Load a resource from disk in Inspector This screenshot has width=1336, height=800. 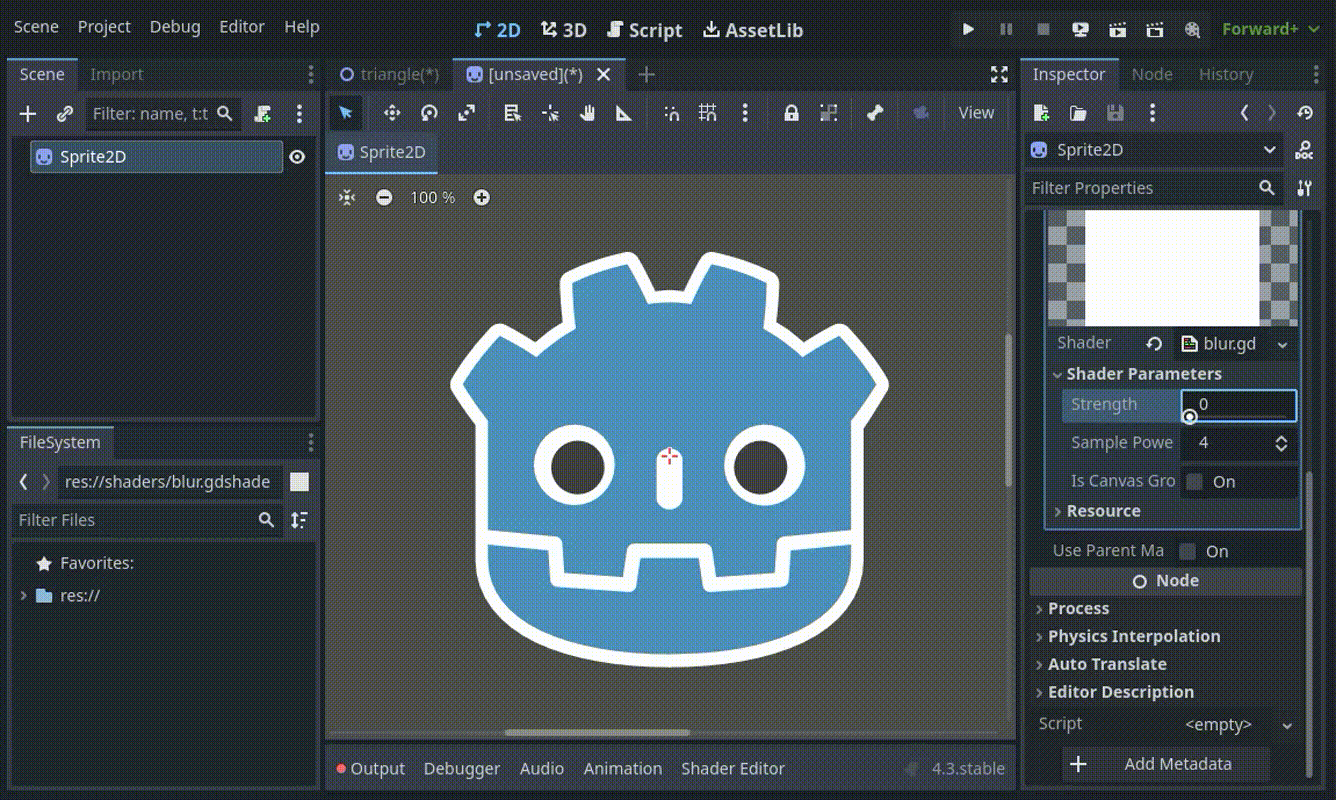(1078, 113)
